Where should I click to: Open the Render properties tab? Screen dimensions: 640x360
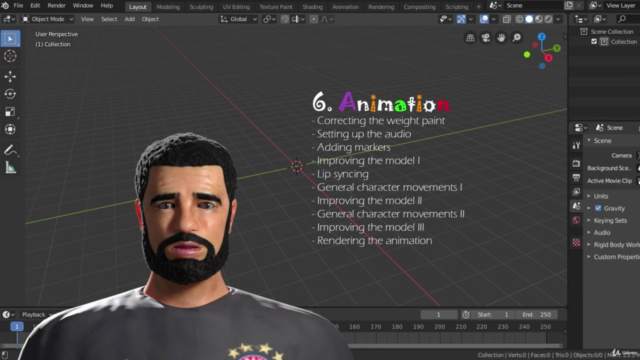tap(576, 163)
